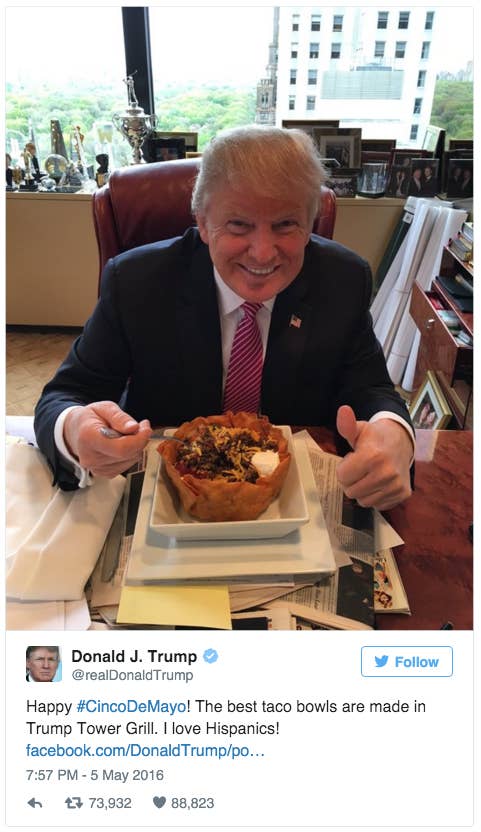The image size is (481, 832).
Task: Open the facebook.com/DonaldTrump link
Action: [x=145, y=751]
